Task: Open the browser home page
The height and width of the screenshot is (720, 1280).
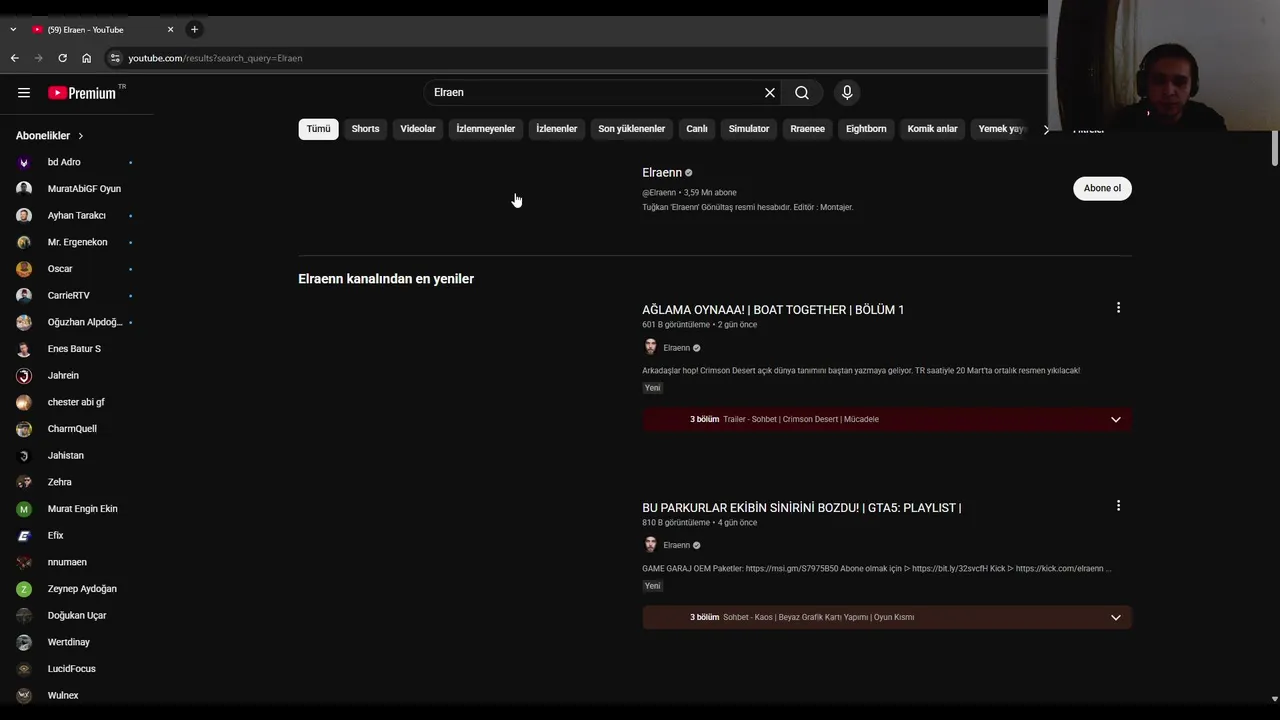Action: [x=86, y=58]
